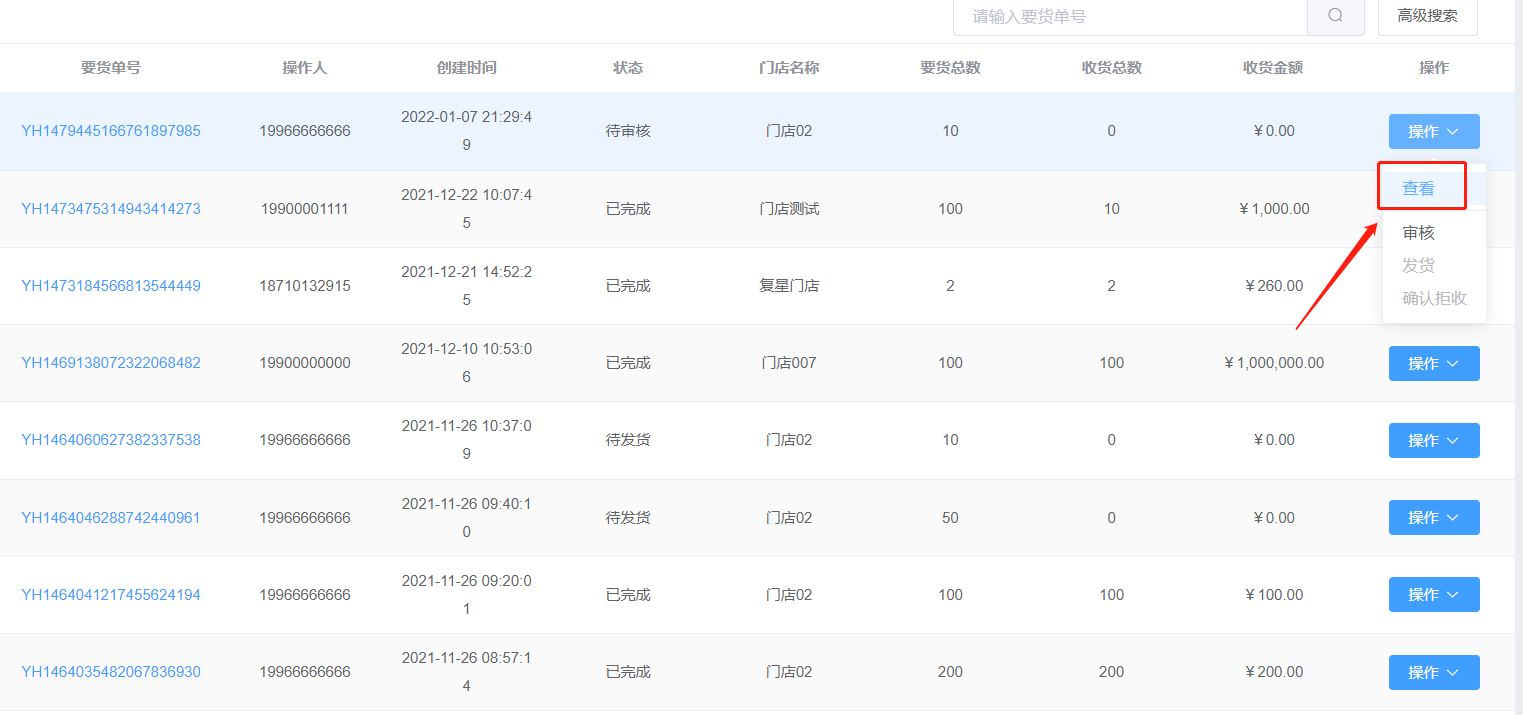Open order link YH1469138072322068482

pyautogui.click(x=111, y=363)
